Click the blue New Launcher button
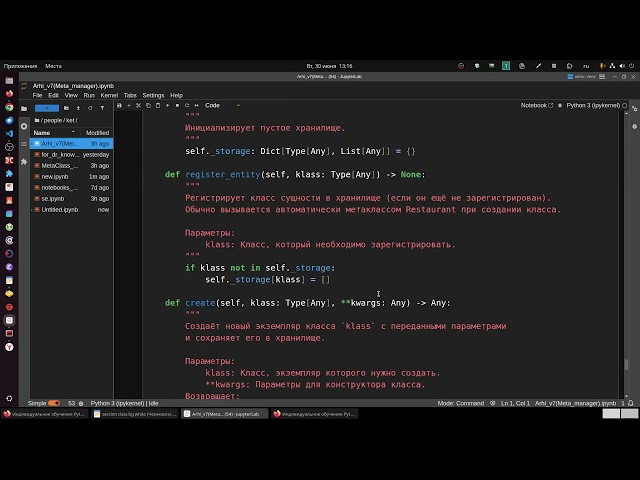The image size is (640, 480). 47,108
